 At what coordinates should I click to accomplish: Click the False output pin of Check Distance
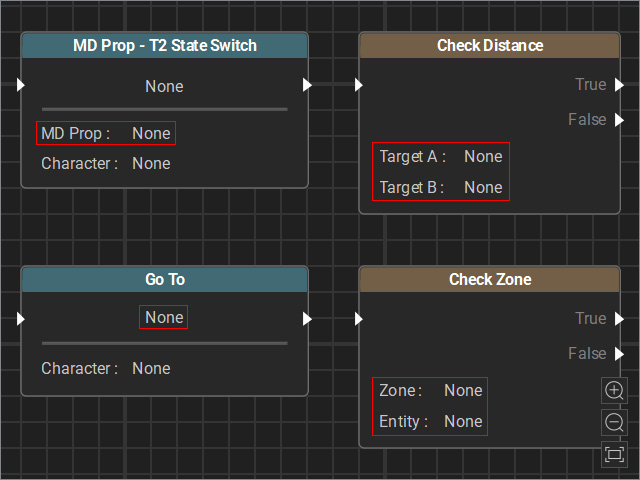click(x=620, y=120)
